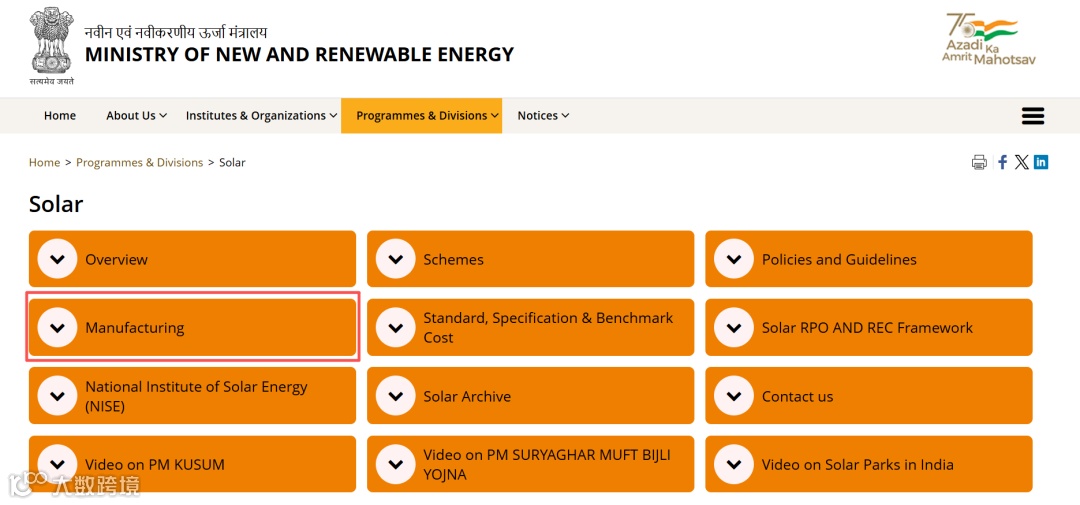Click the Ministry of New and Renewable Energy title

(299, 54)
